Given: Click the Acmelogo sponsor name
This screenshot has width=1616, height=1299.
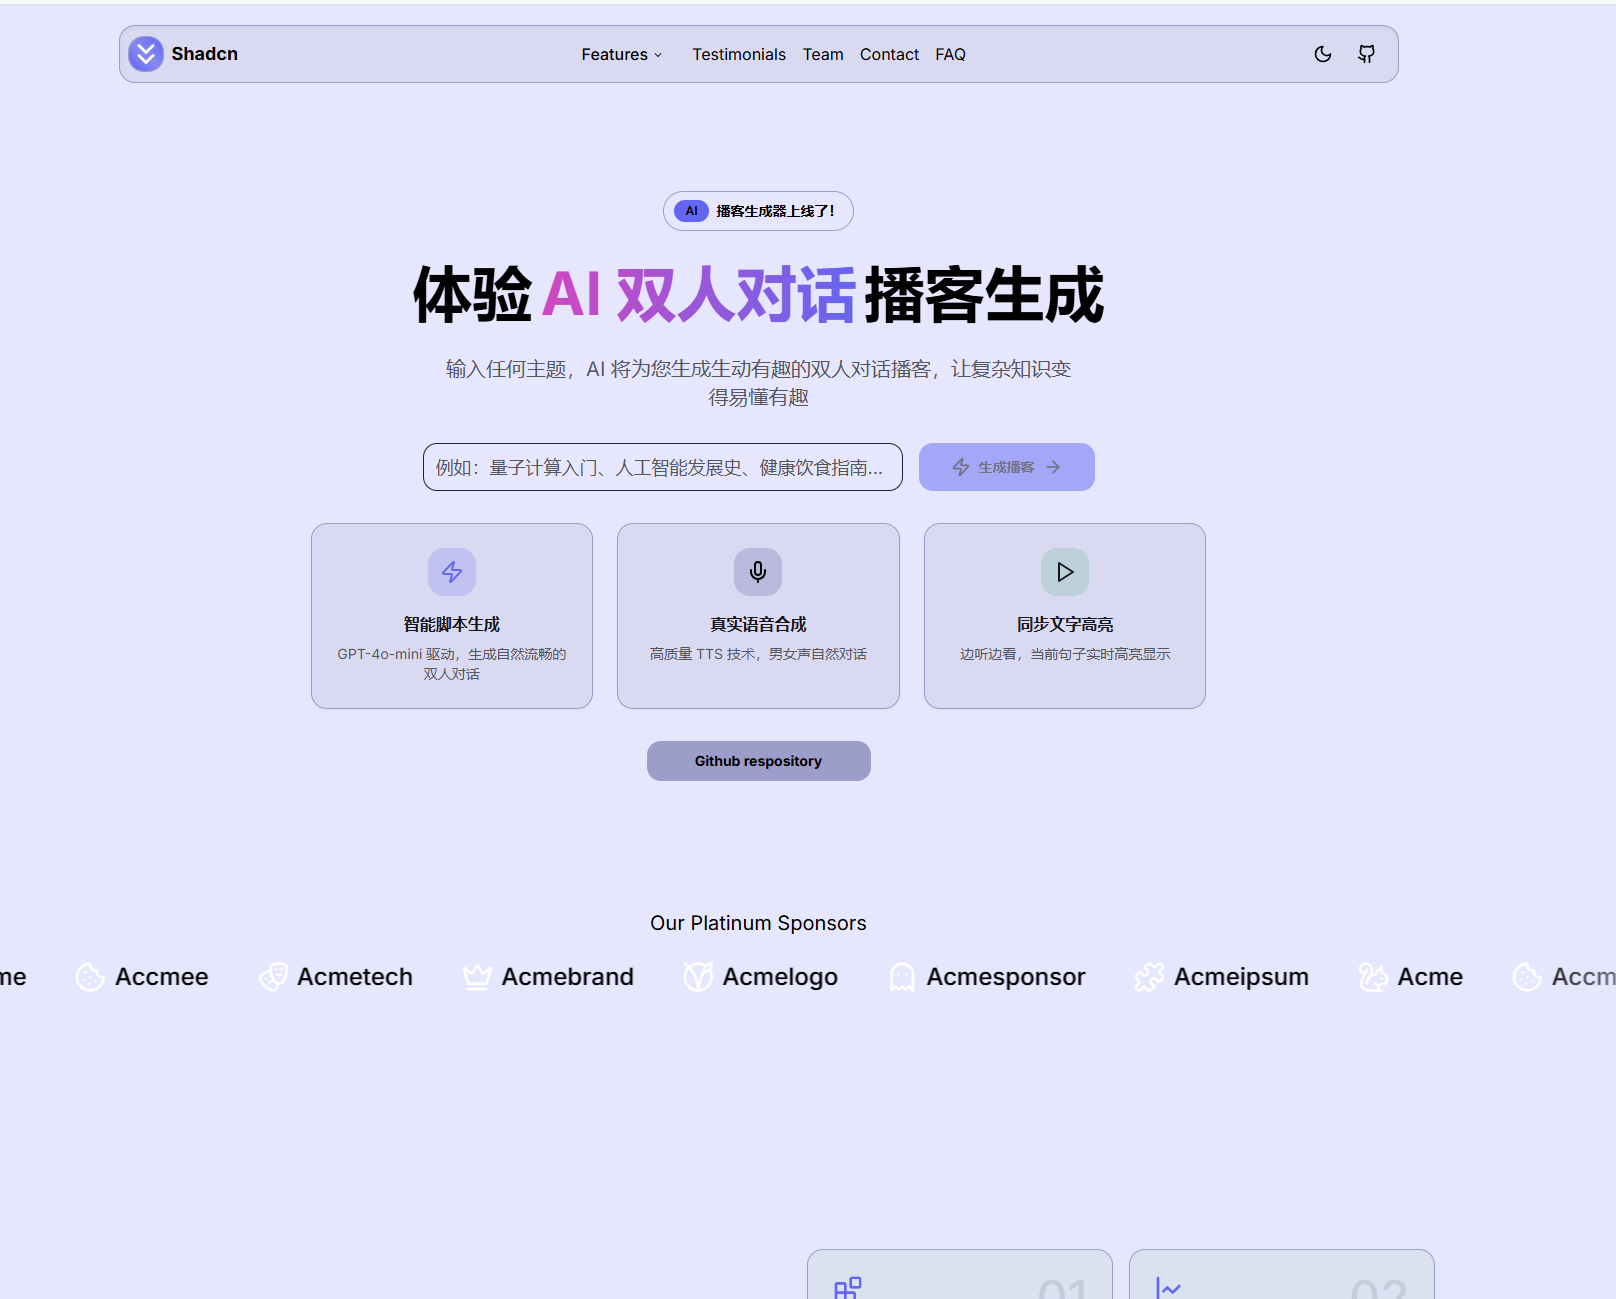Looking at the screenshot, I should 780,977.
